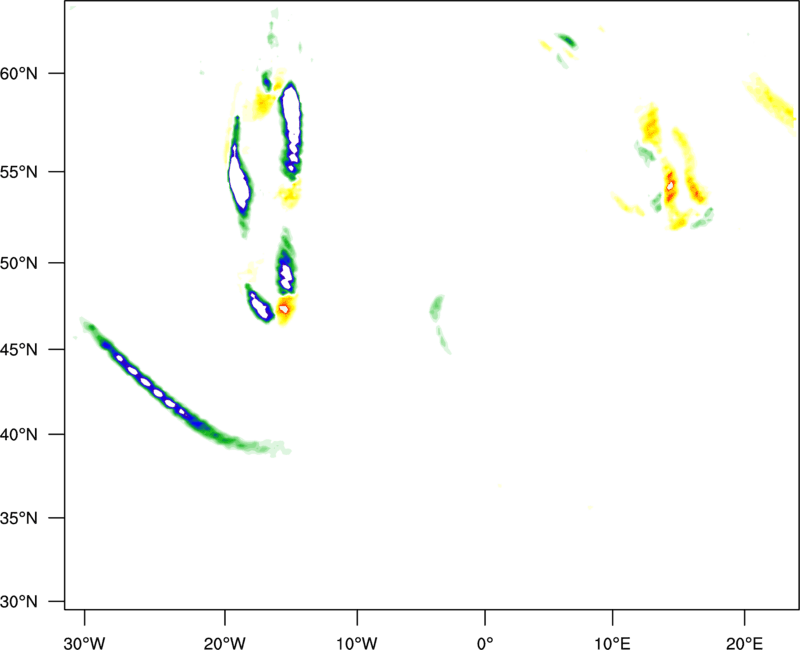Screen dimensions: 800x650
Task: Click the red-orange spot near 47°N 15°W
Action: 285,309
